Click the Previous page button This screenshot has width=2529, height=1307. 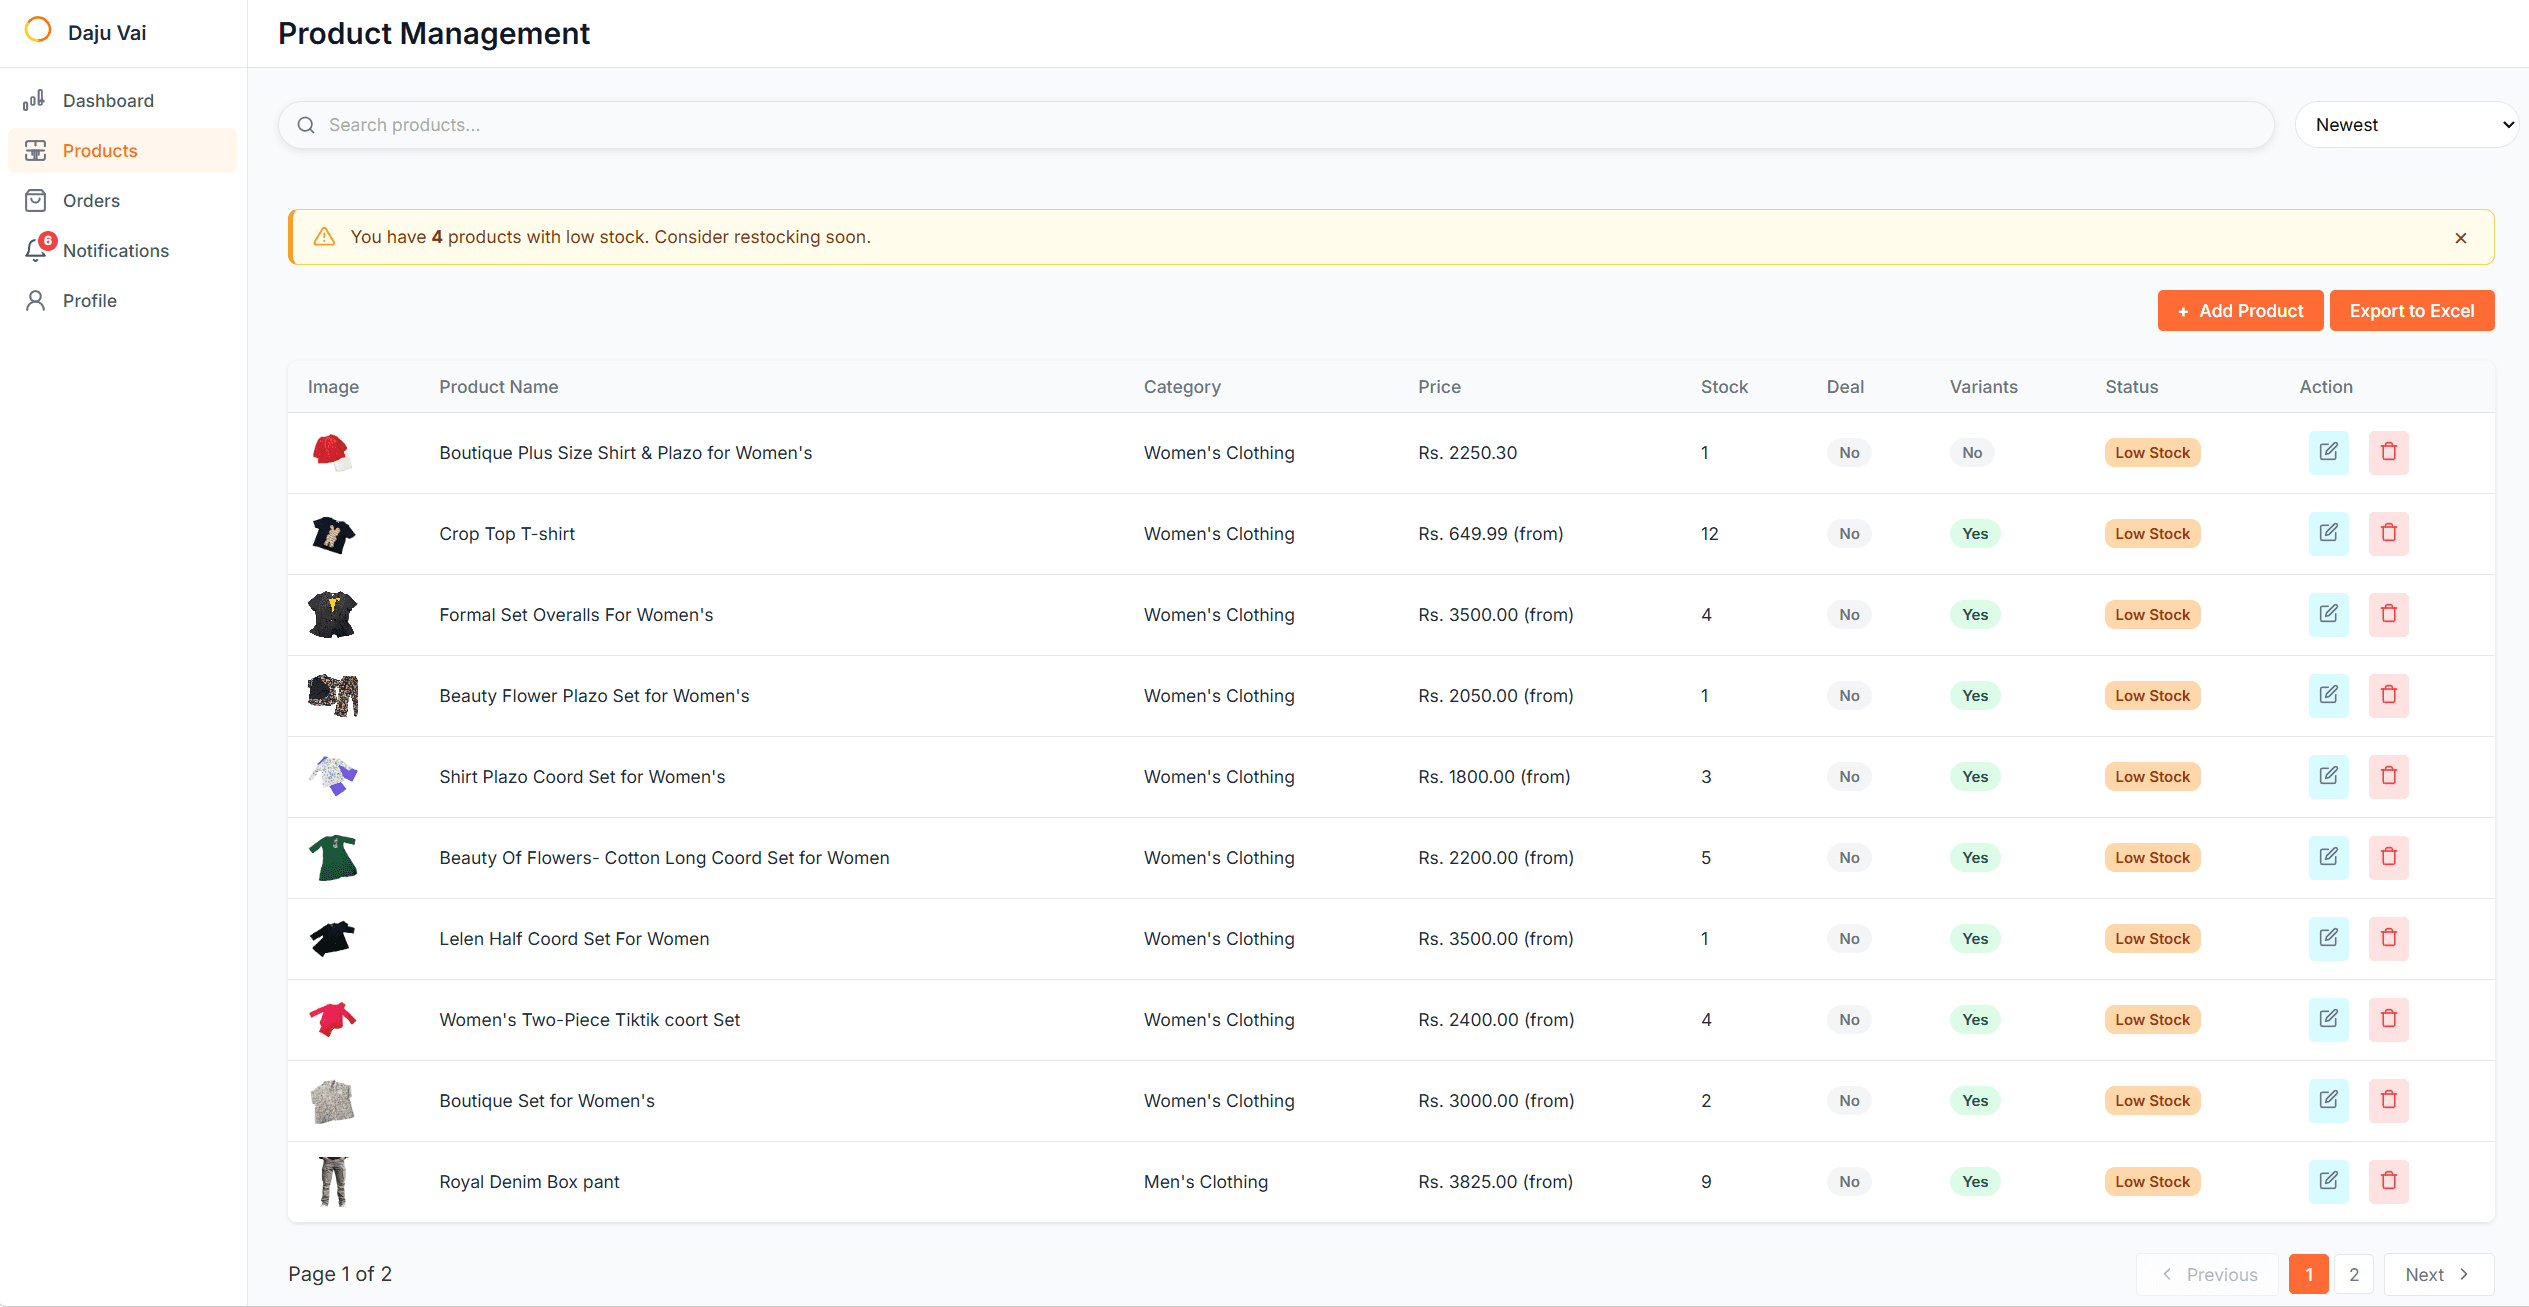click(x=2207, y=1274)
